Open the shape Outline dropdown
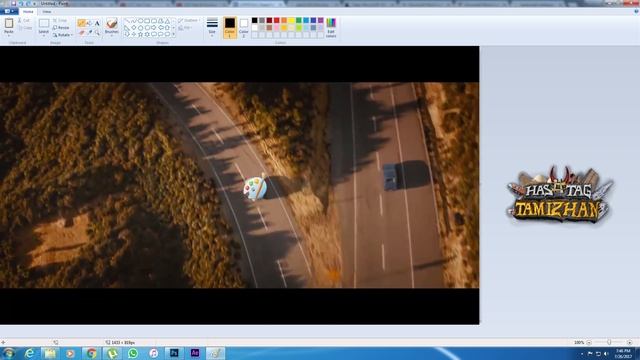Image resolution: width=640 pixels, height=360 pixels. coord(189,20)
